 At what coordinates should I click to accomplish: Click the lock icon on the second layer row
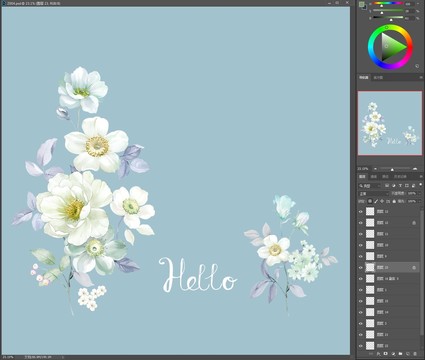point(414,223)
